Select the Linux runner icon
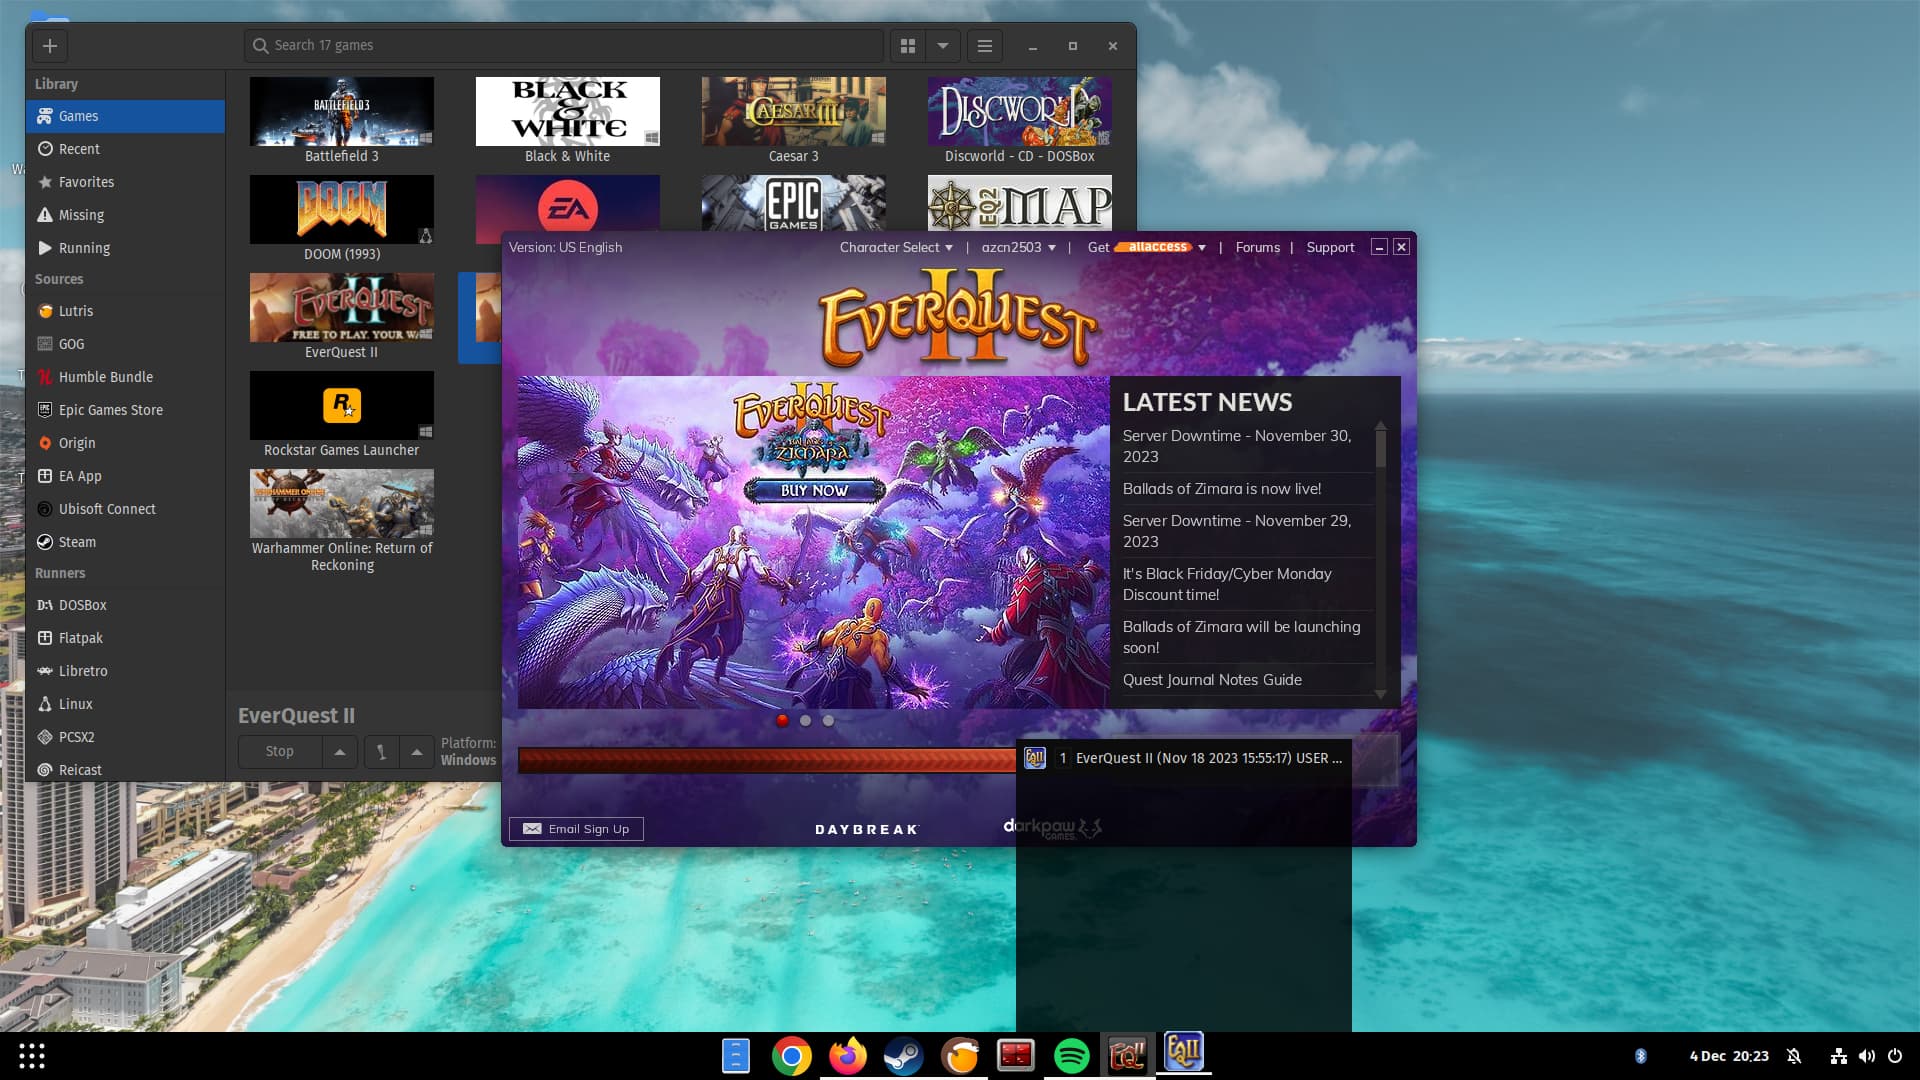 [45, 704]
